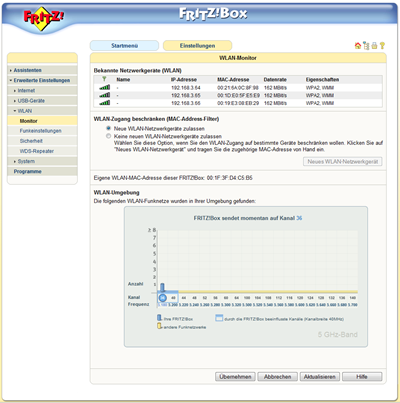Click the Übernehmen button

tap(235, 377)
